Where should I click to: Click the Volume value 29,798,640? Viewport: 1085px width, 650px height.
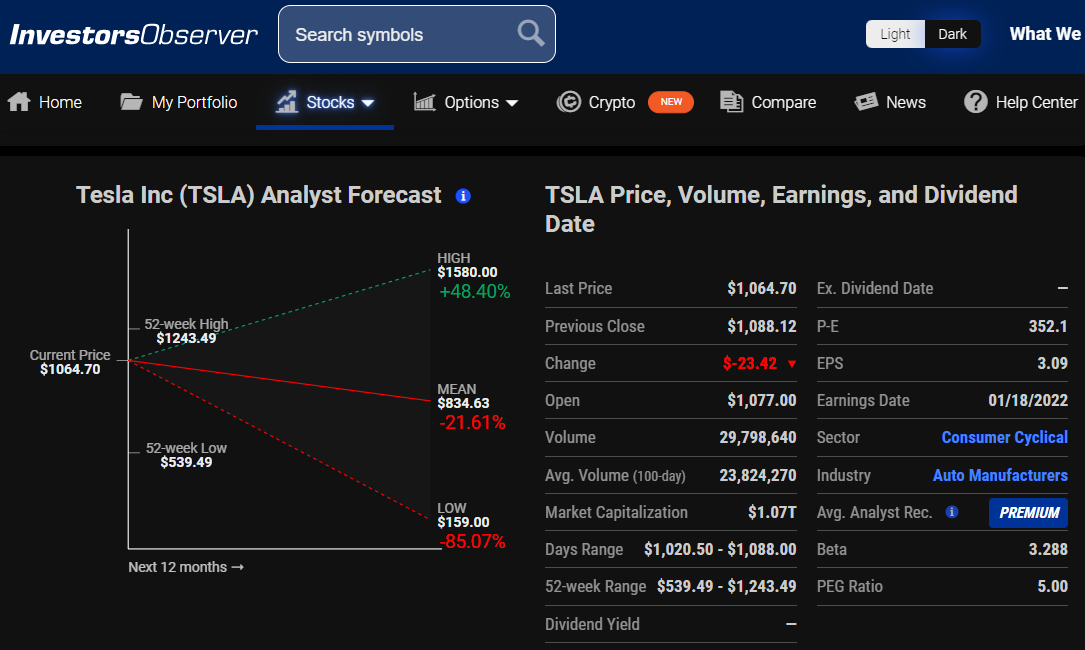[x=758, y=437]
